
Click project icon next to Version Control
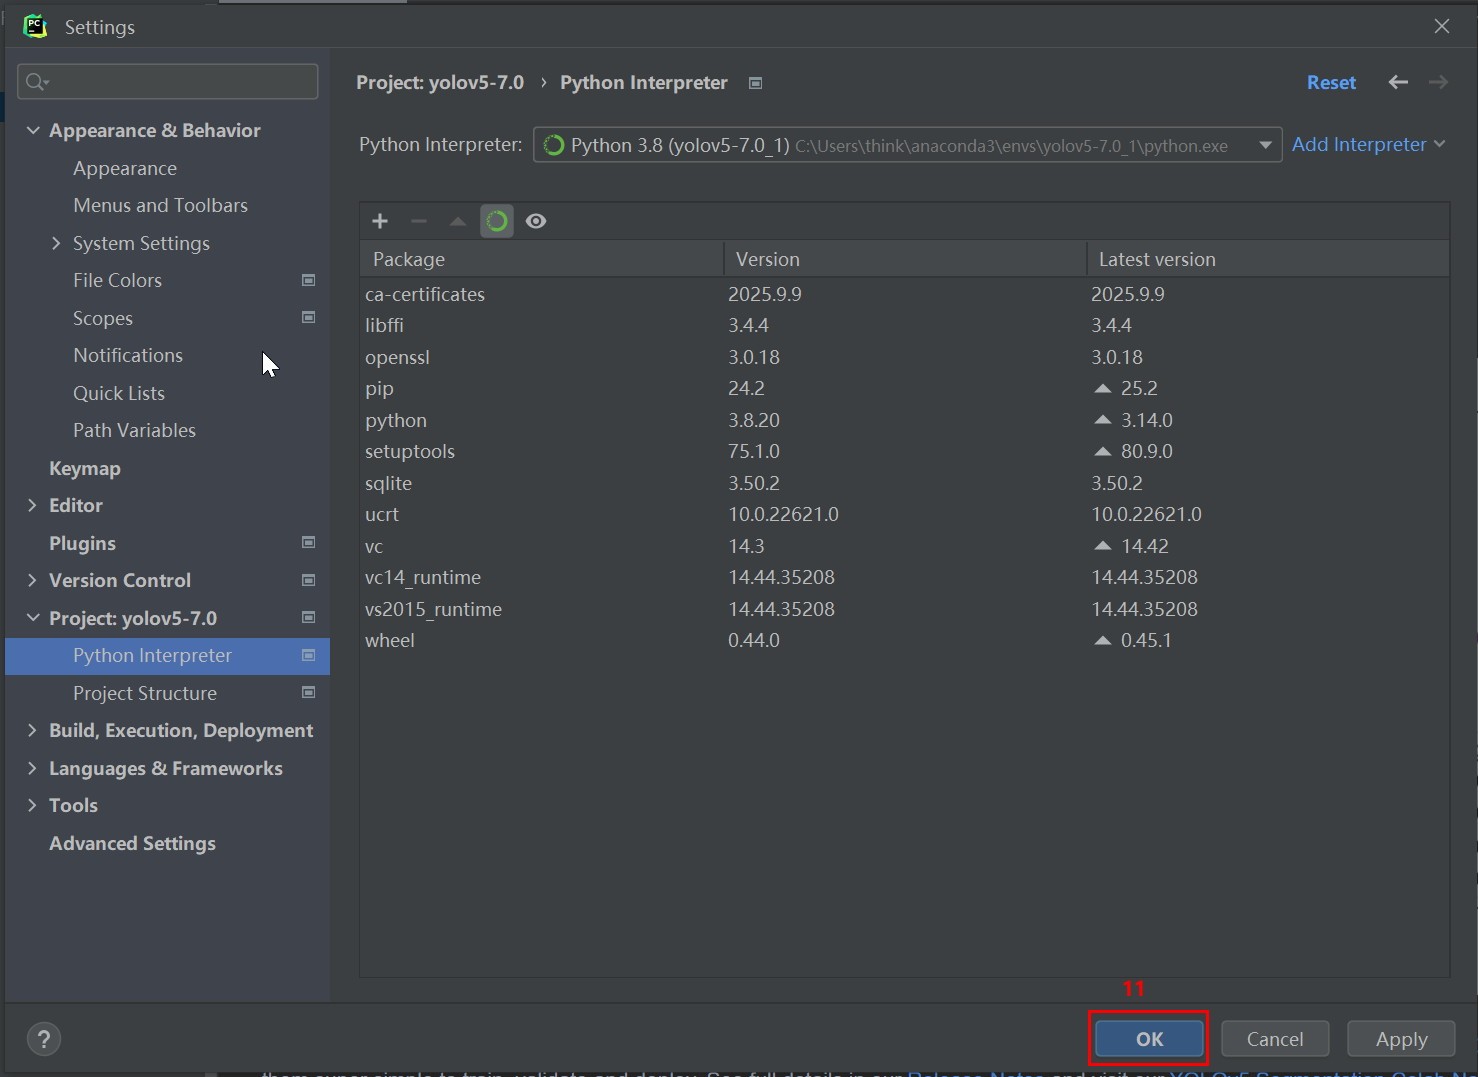click(309, 580)
